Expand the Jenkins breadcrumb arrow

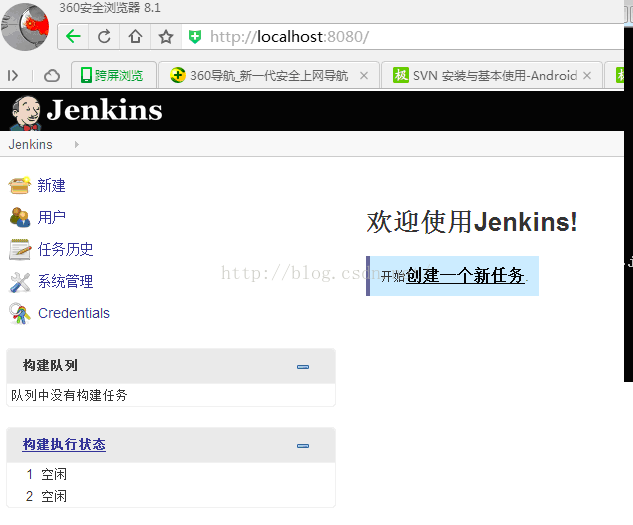pos(77,145)
